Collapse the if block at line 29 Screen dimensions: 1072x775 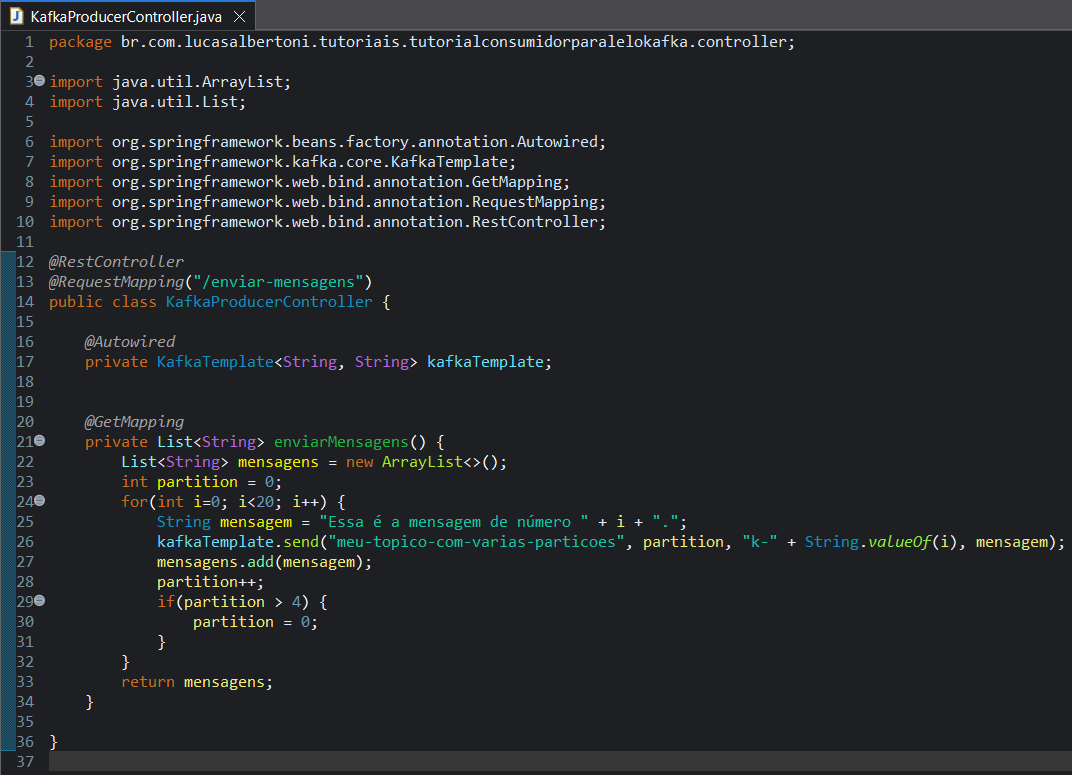click(x=38, y=600)
